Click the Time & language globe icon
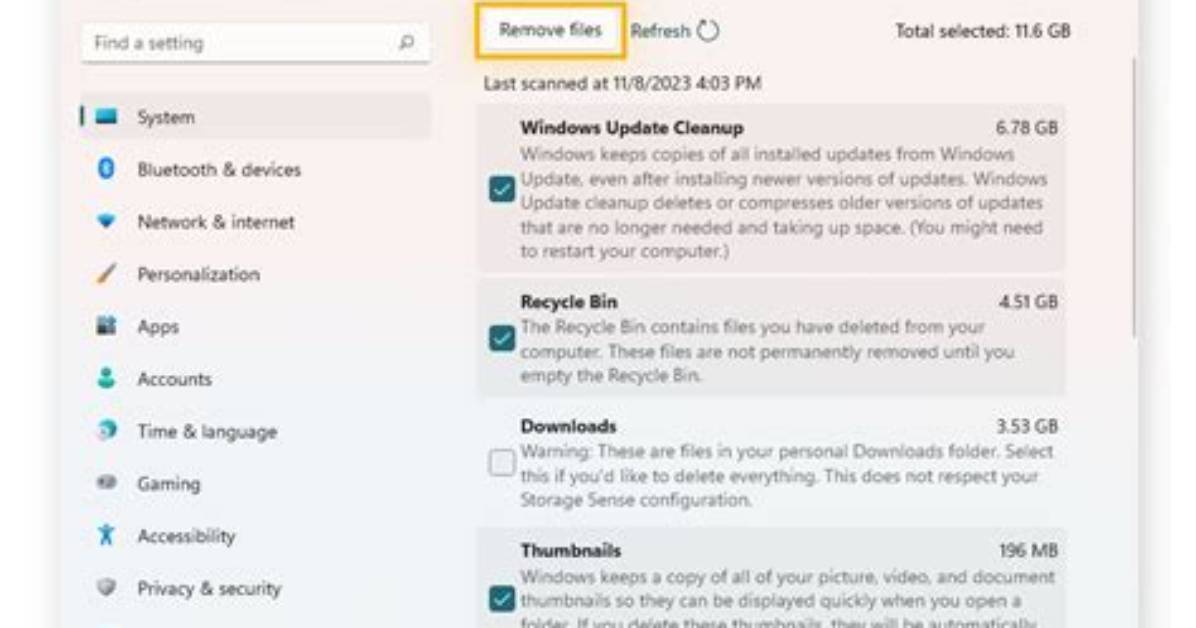The image size is (1196, 628). click(x=107, y=430)
